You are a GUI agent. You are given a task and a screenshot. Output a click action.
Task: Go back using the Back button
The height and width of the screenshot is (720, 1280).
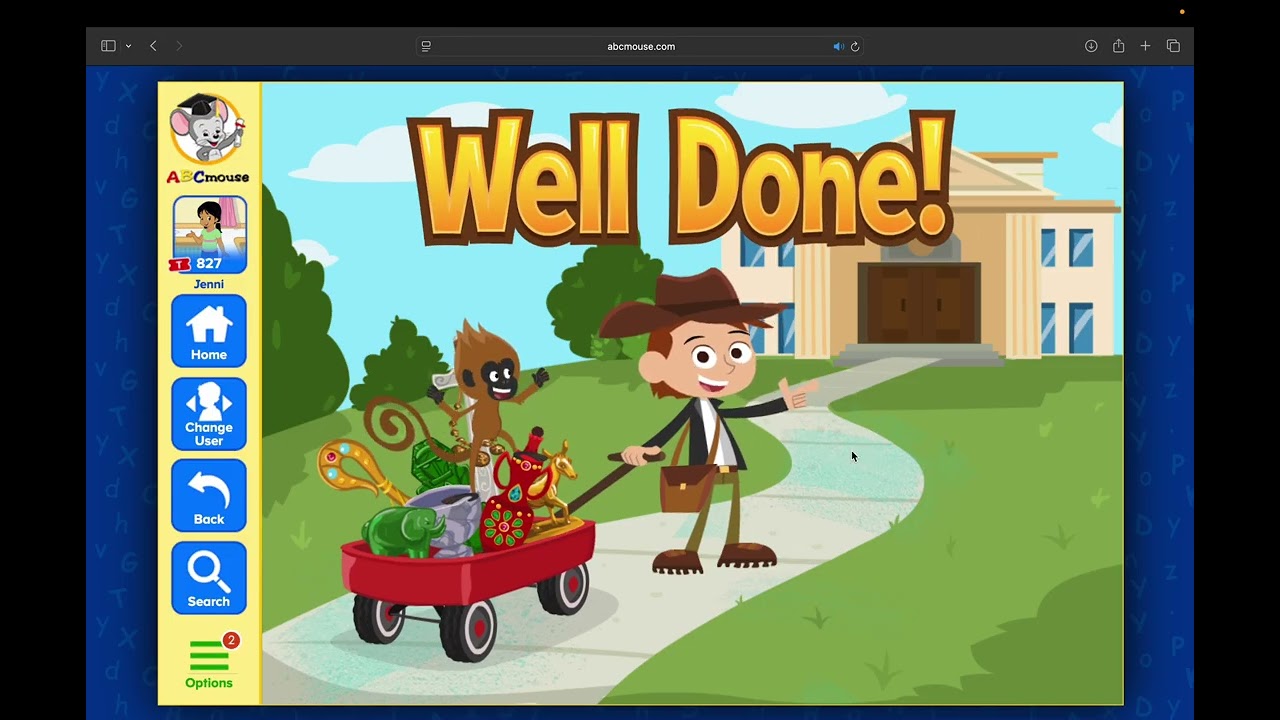click(209, 496)
